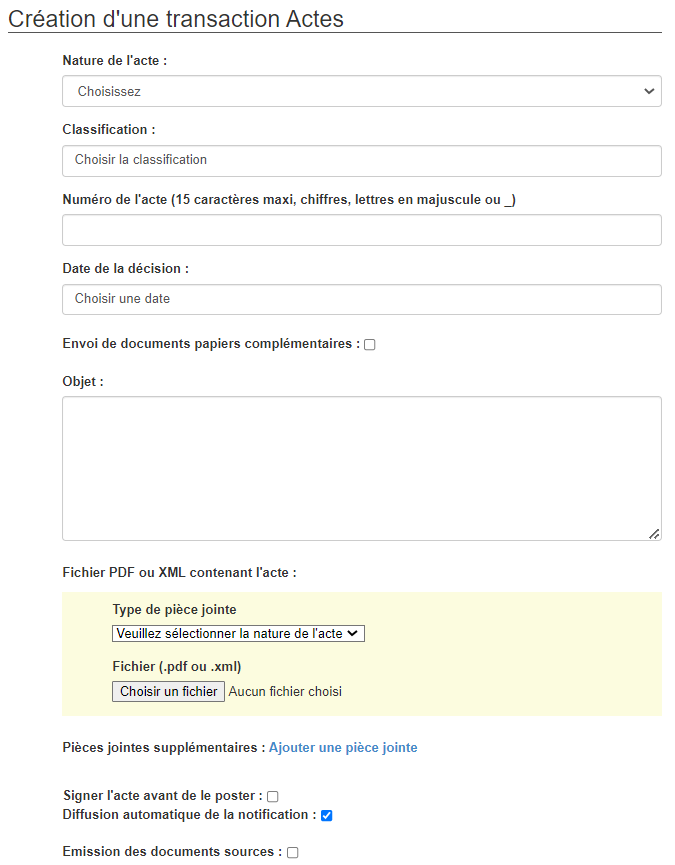This screenshot has width=675, height=865.
Task: Click inside the Objet text area
Action: click(x=361, y=468)
